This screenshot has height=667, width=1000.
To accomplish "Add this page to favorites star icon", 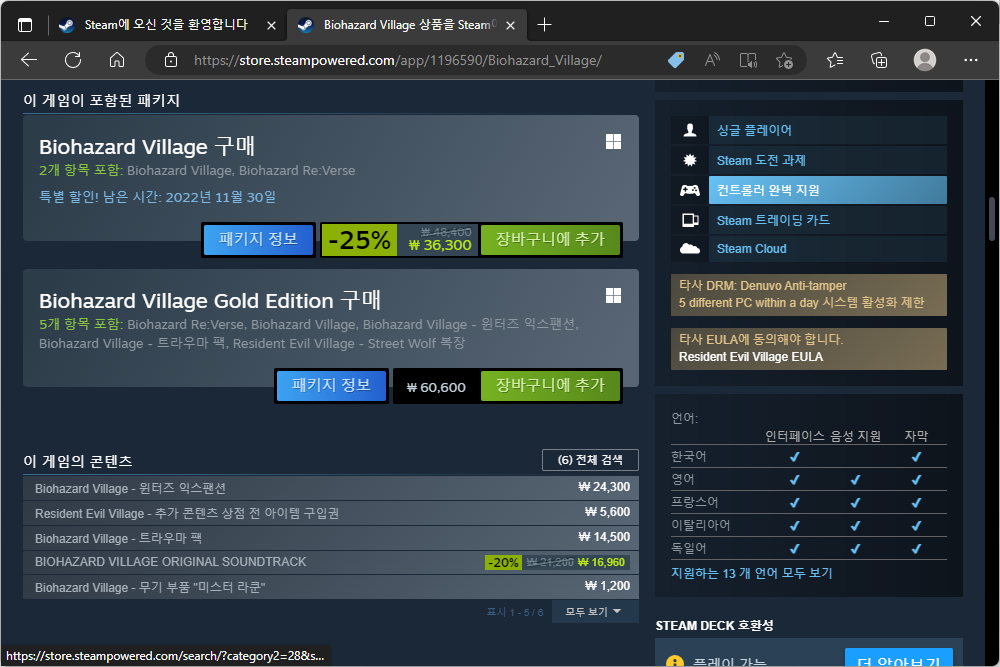I will click(784, 60).
